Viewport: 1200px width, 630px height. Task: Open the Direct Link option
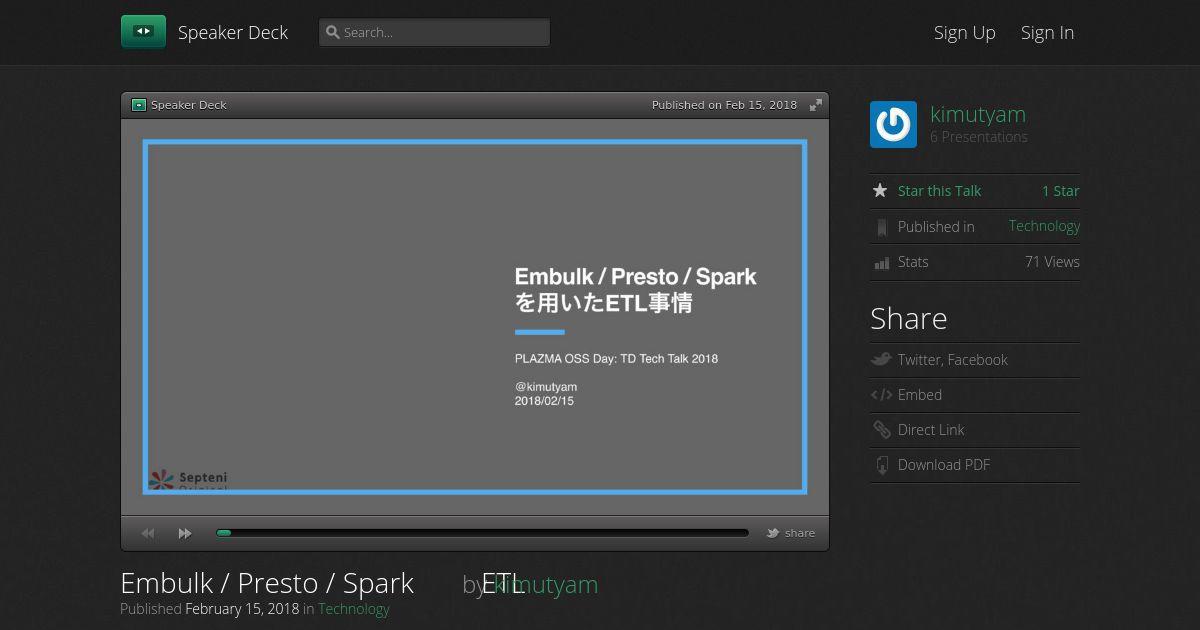point(931,430)
